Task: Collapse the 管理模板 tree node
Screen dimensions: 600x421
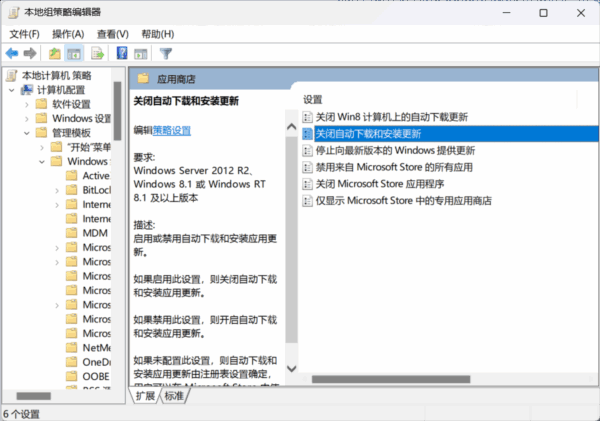Action: [26, 132]
